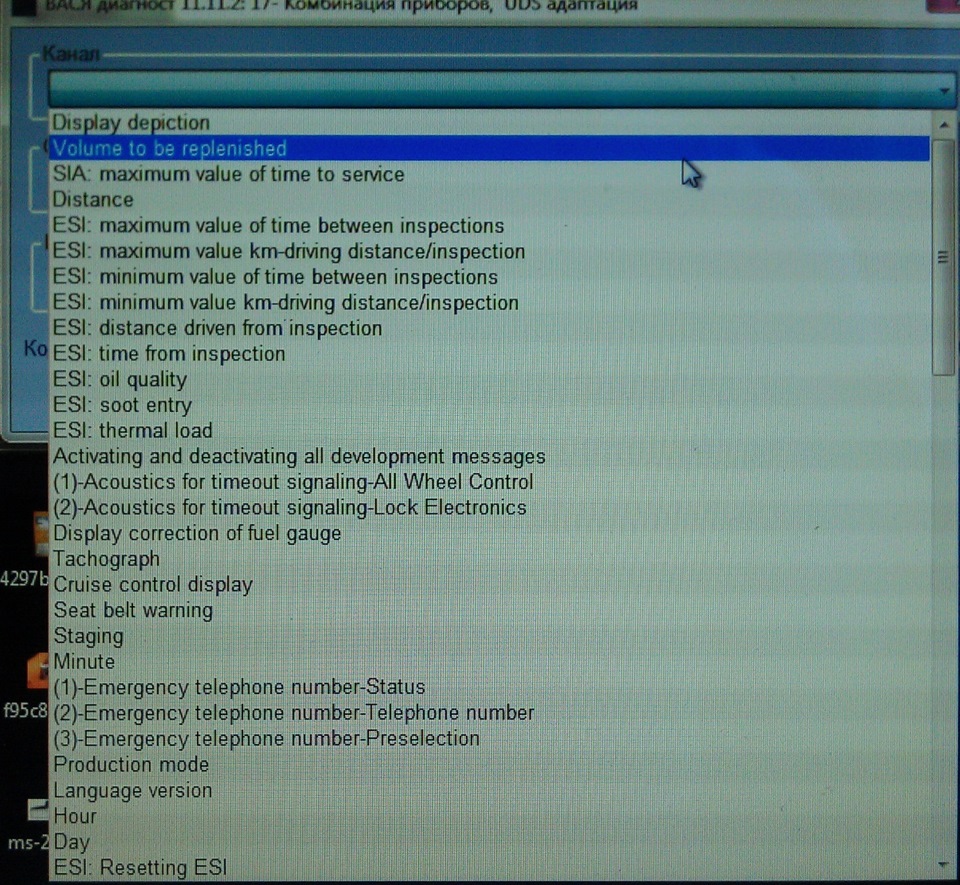Choose '(2)-Emergency telephone number-Telephone number'
Viewport: 960px width, 885px height.
click(x=490, y=714)
